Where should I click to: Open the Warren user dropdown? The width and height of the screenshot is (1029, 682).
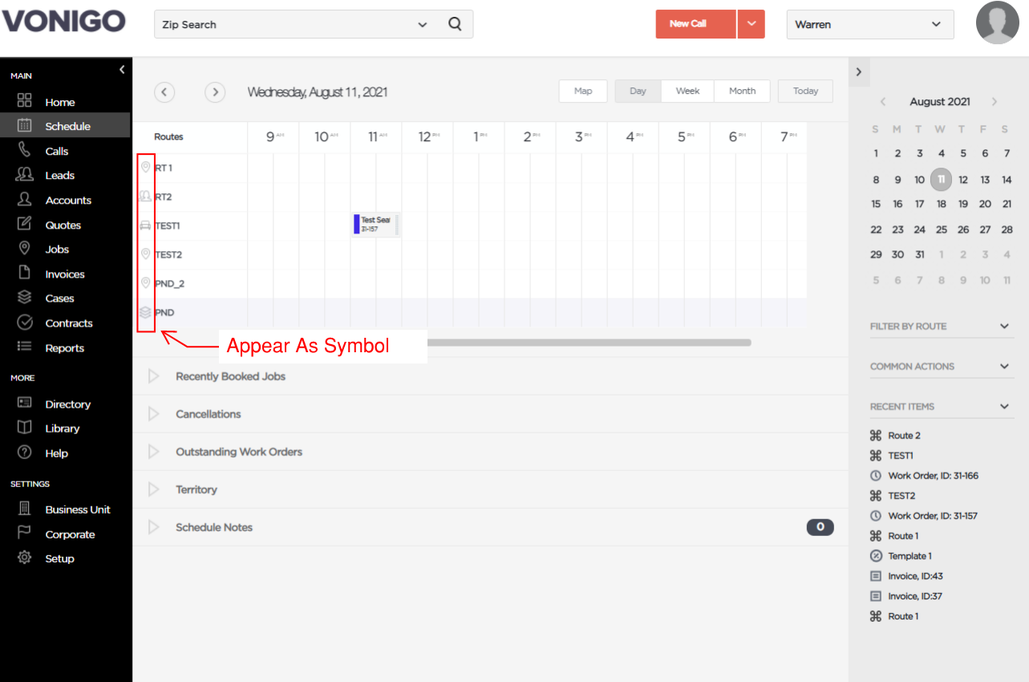870,24
